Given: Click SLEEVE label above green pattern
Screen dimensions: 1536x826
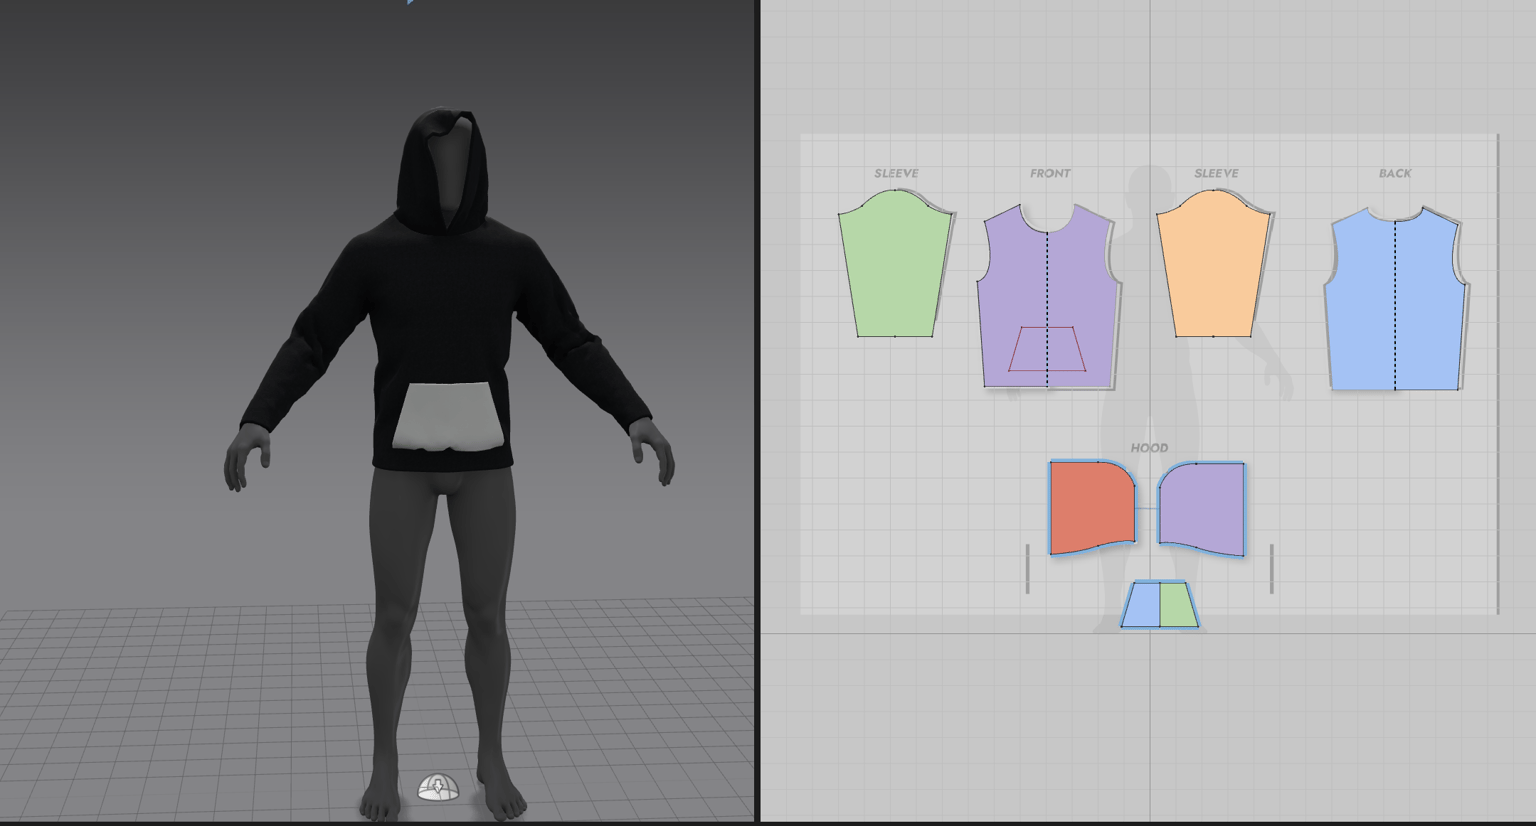Looking at the screenshot, I should pyautogui.click(x=896, y=173).
